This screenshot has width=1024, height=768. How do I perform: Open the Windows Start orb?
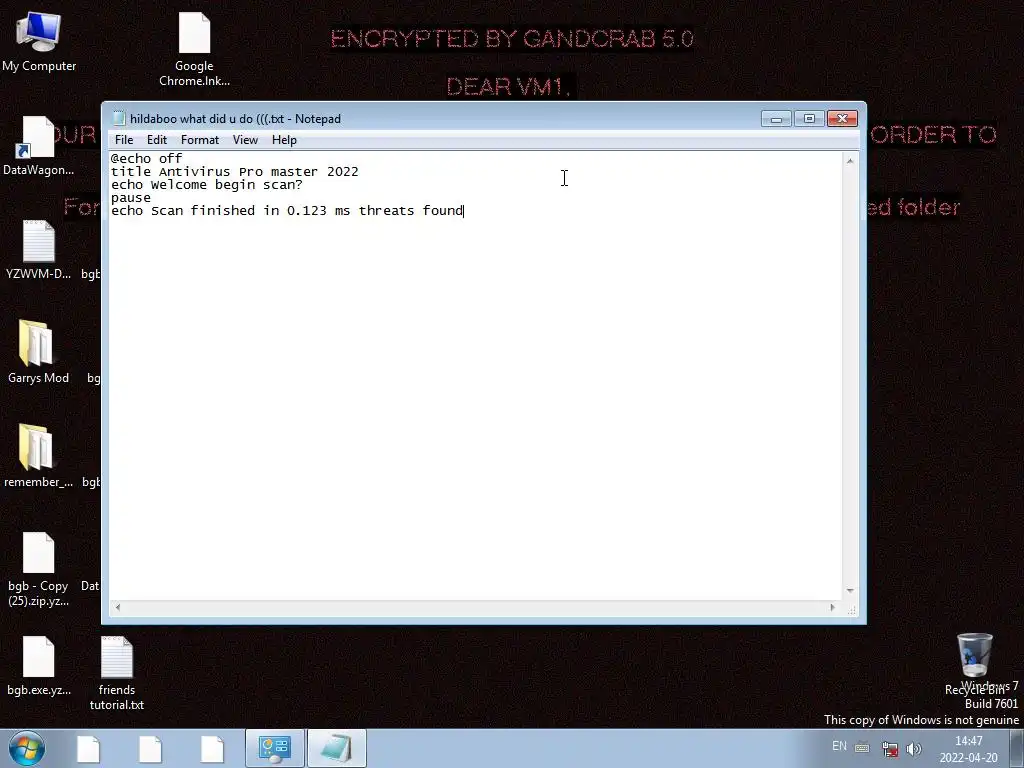click(27, 748)
